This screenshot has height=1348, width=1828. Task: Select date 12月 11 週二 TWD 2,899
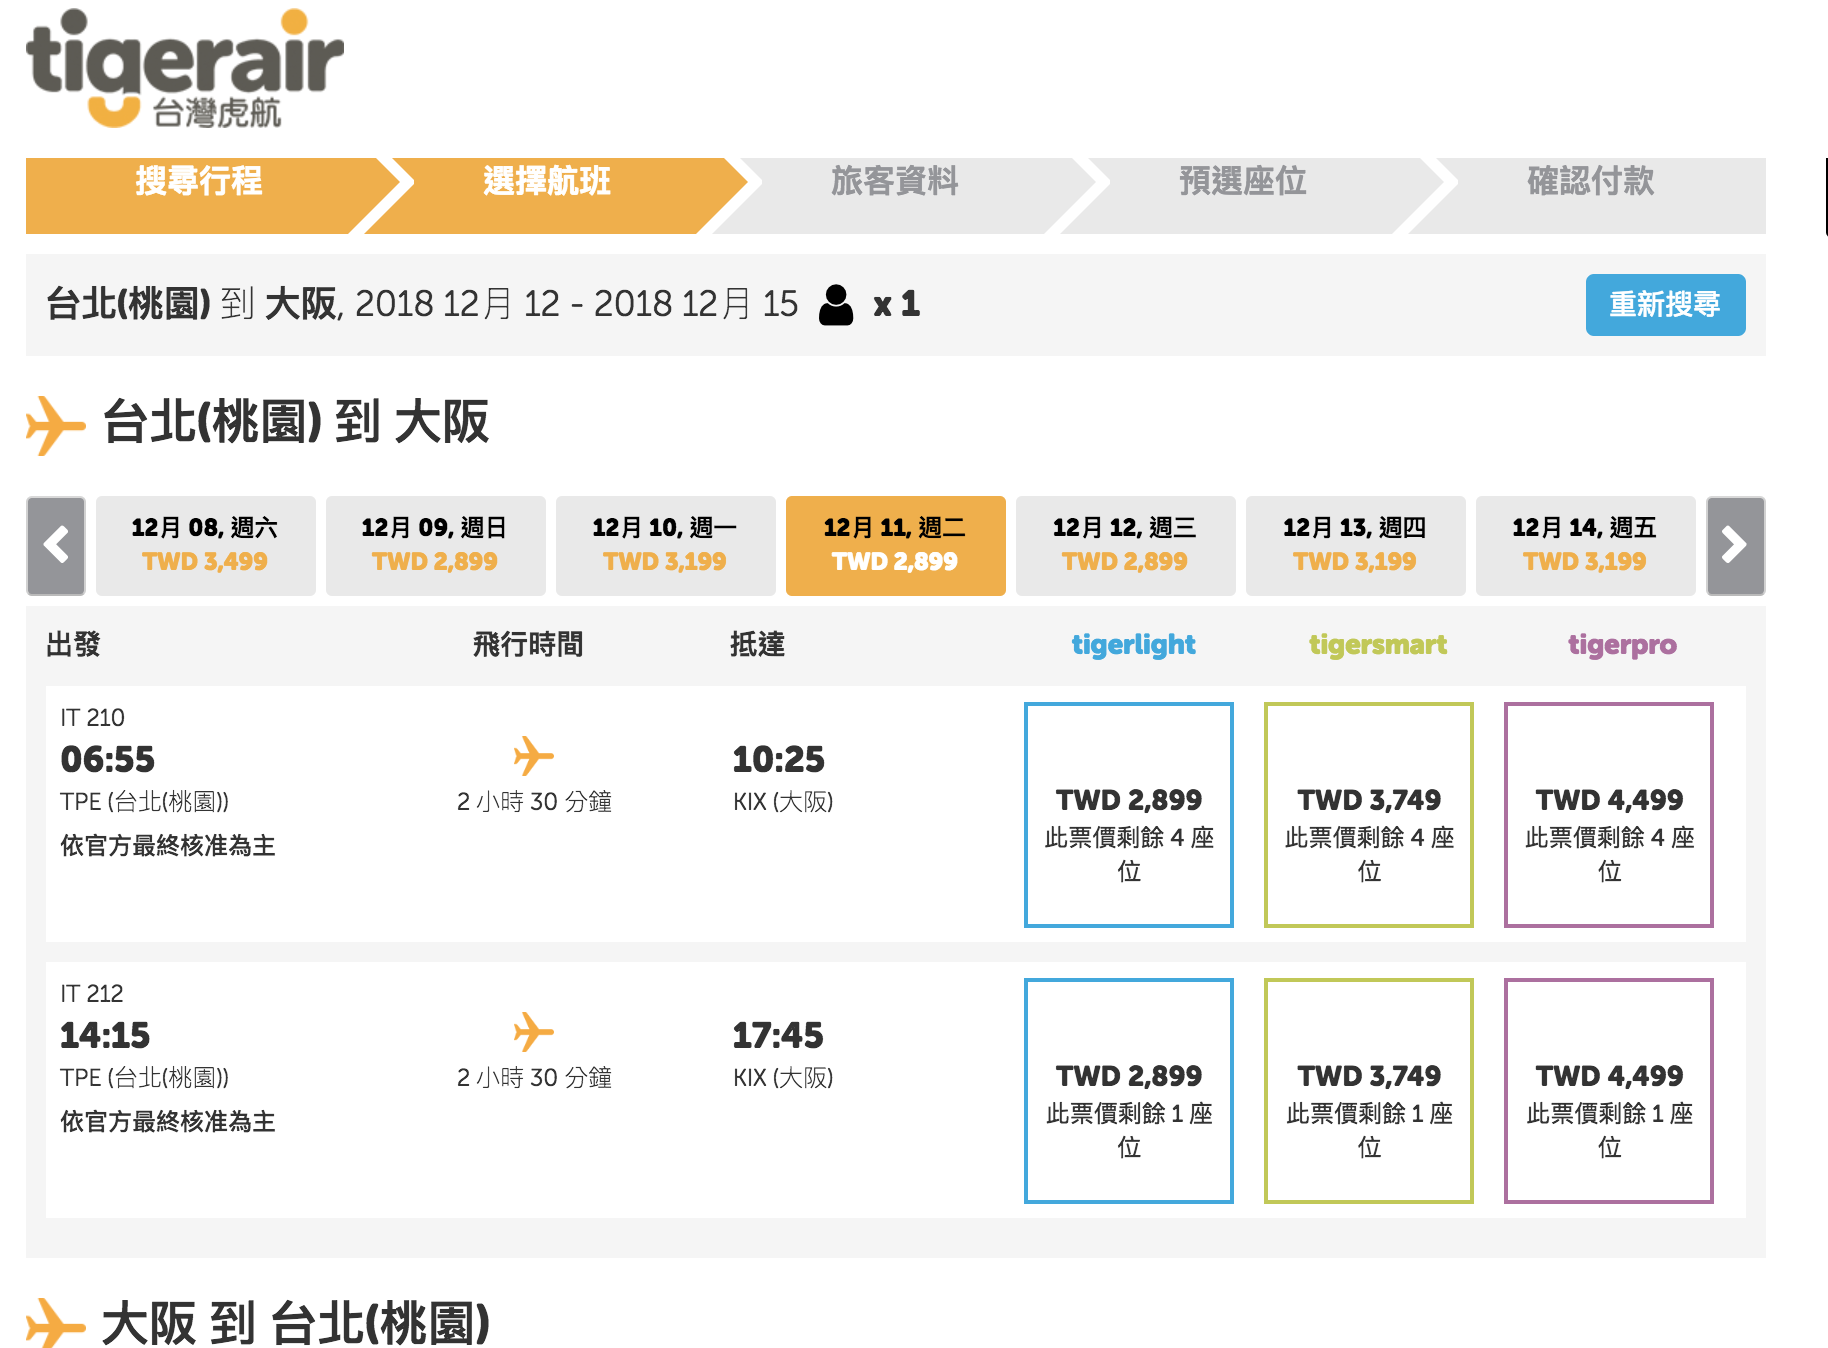pyautogui.click(x=896, y=546)
